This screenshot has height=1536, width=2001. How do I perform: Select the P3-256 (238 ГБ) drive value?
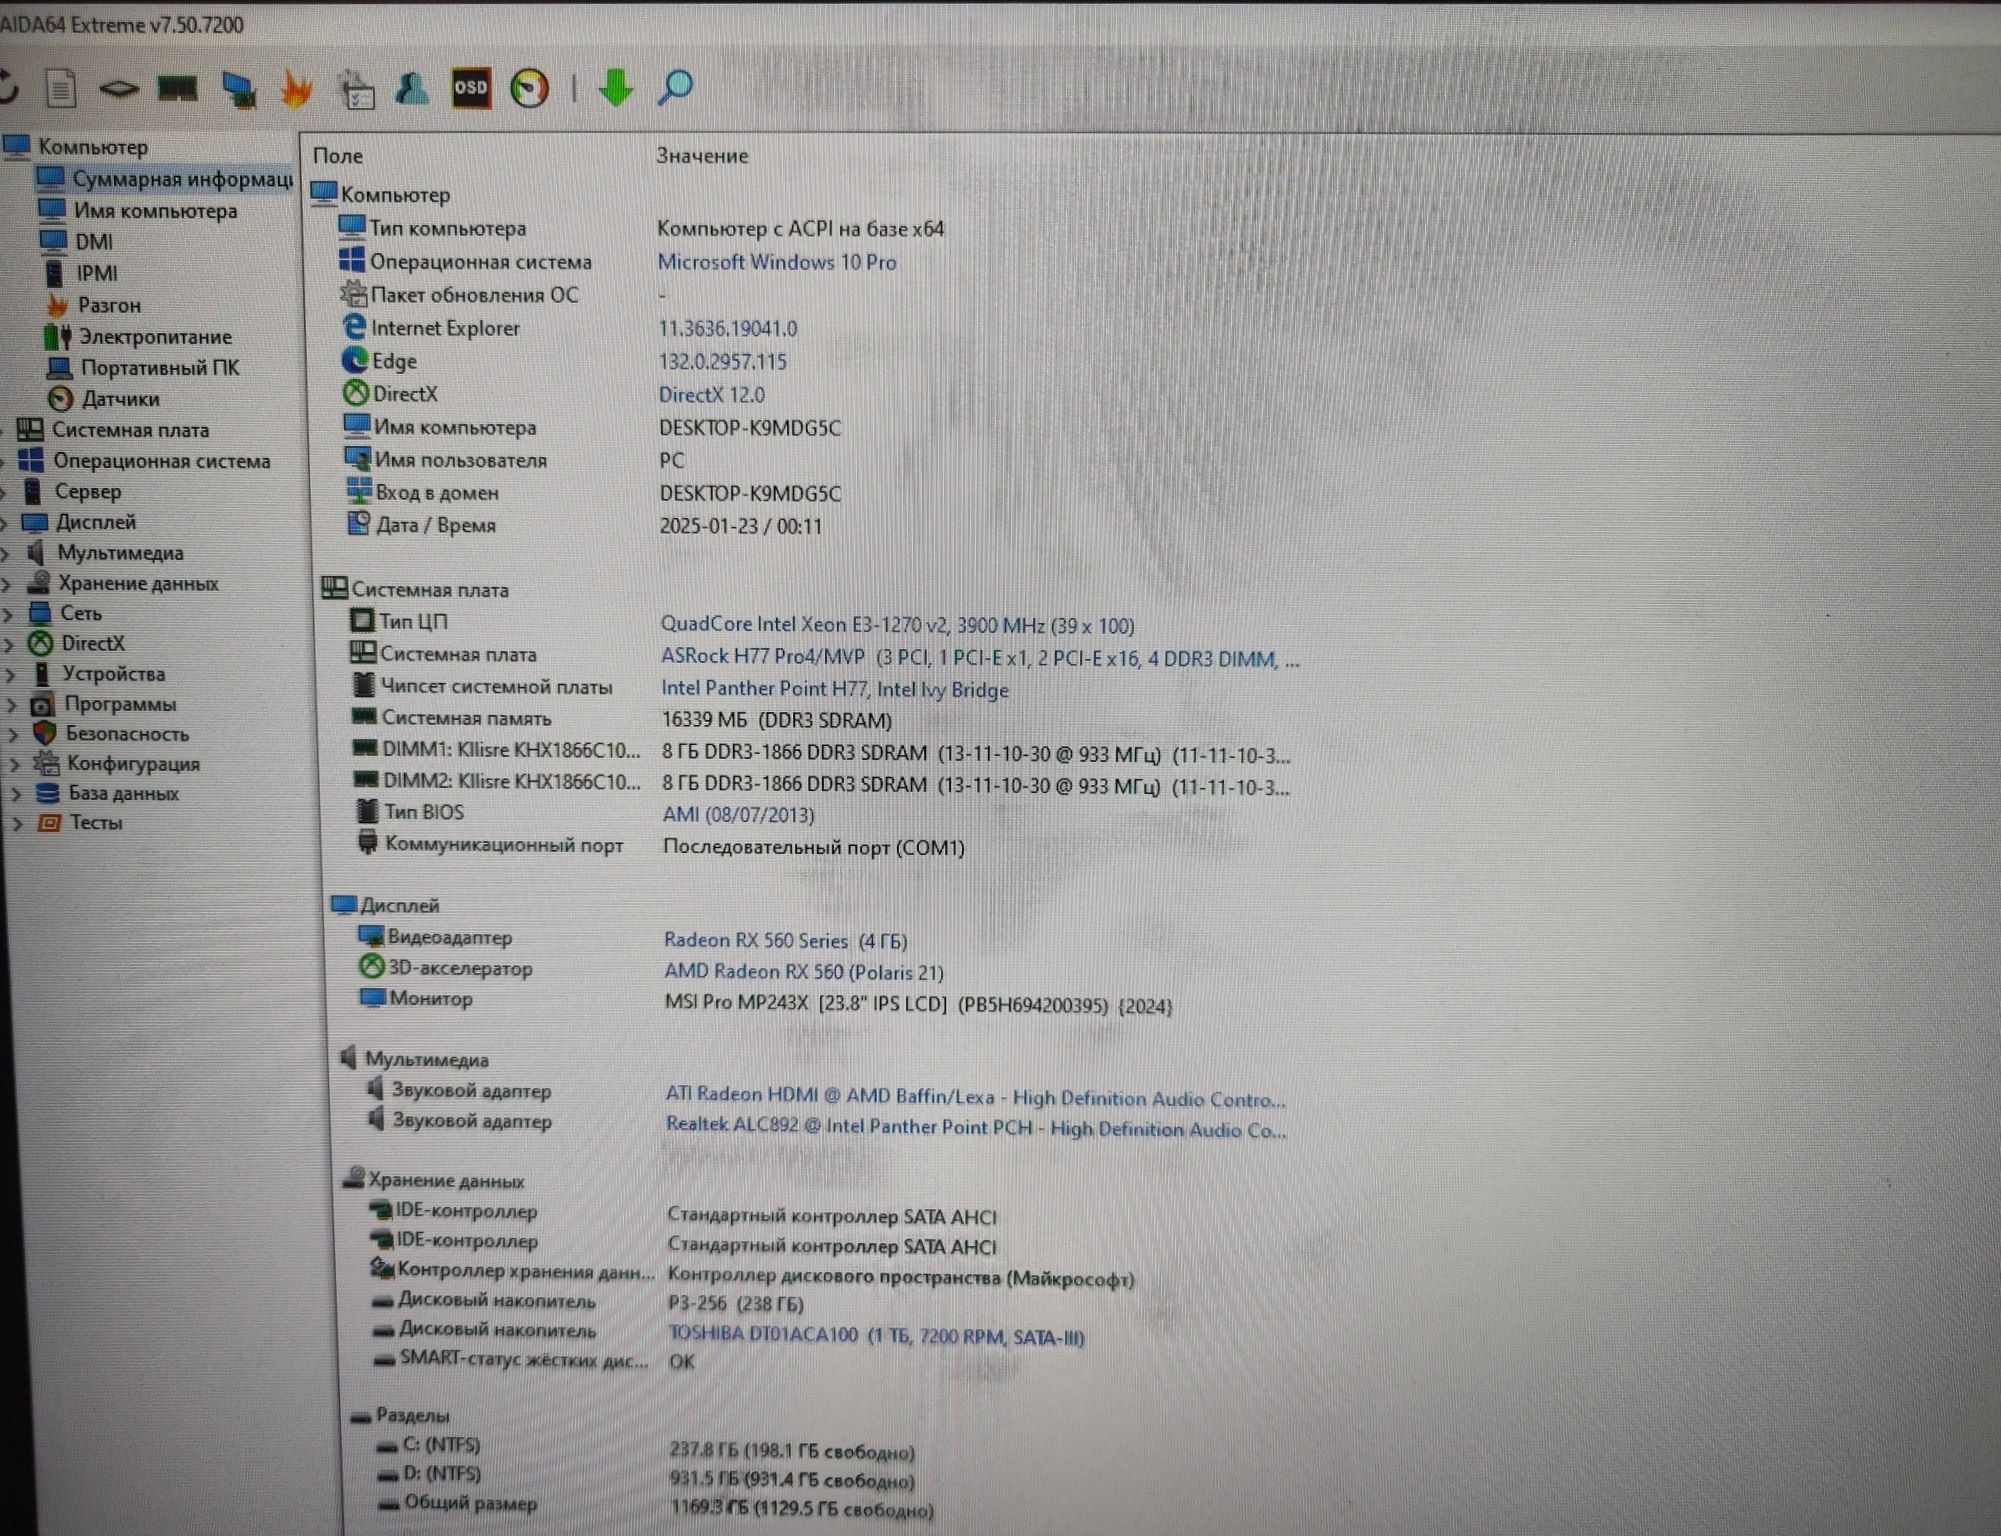coord(736,1304)
